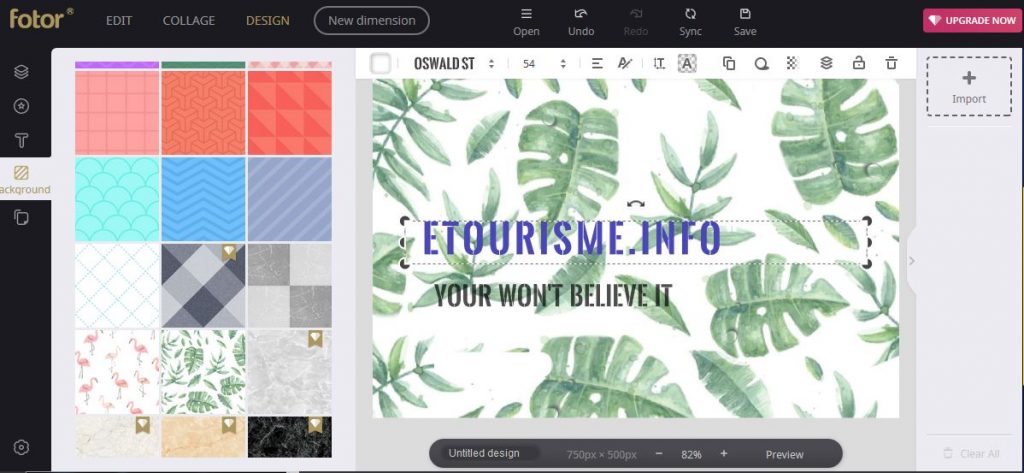
Task: Delete the selected element with trash icon
Action: pyautogui.click(x=891, y=63)
